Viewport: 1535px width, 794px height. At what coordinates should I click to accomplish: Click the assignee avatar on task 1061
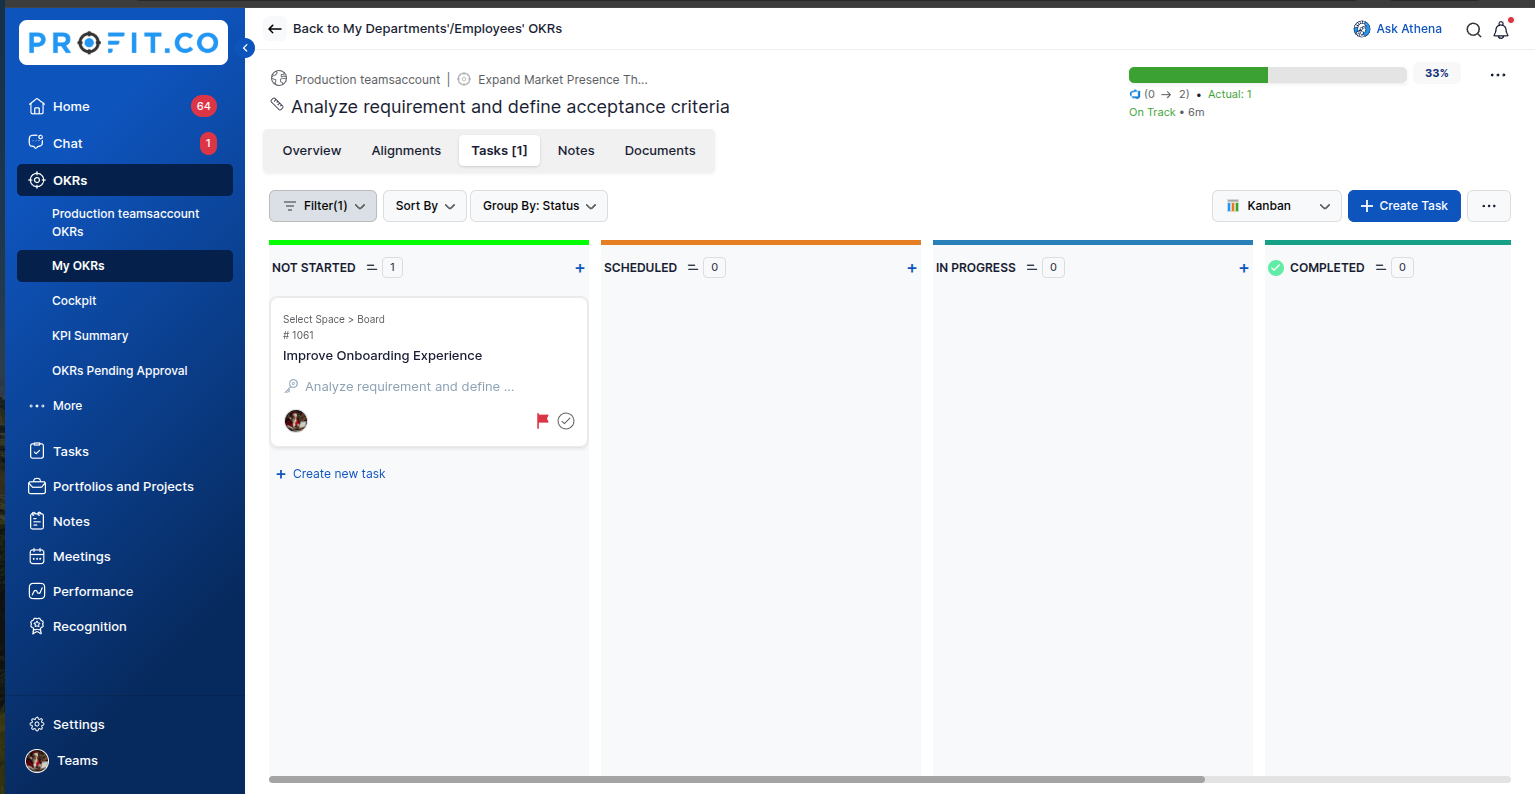[x=296, y=420]
